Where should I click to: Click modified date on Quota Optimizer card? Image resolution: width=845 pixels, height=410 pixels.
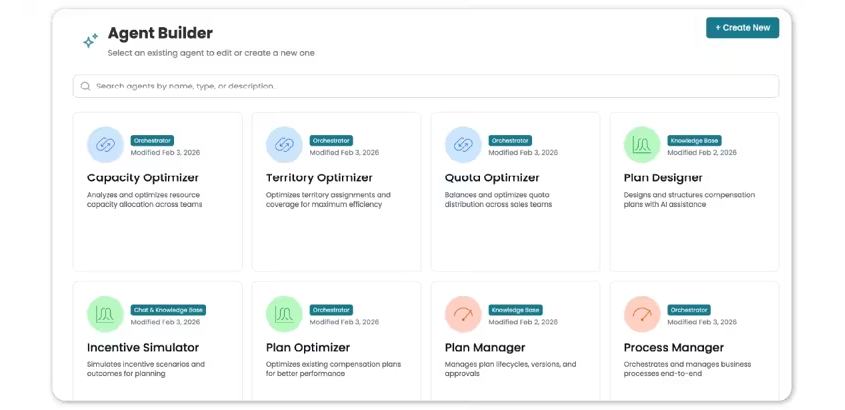tap(523, 153)
